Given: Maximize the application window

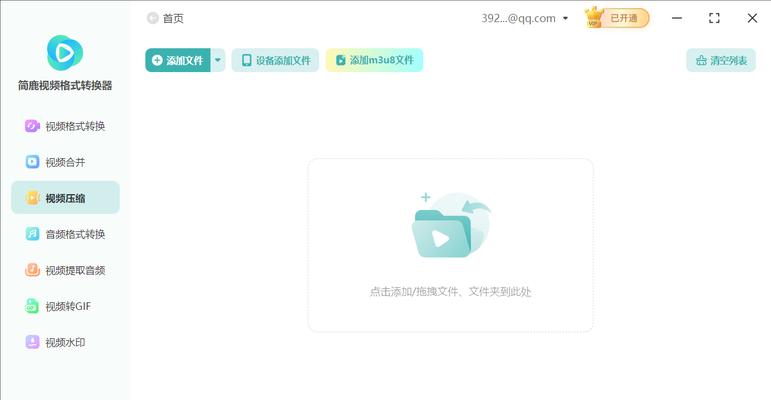Looking at the screenshot, I should click(714, 18).
